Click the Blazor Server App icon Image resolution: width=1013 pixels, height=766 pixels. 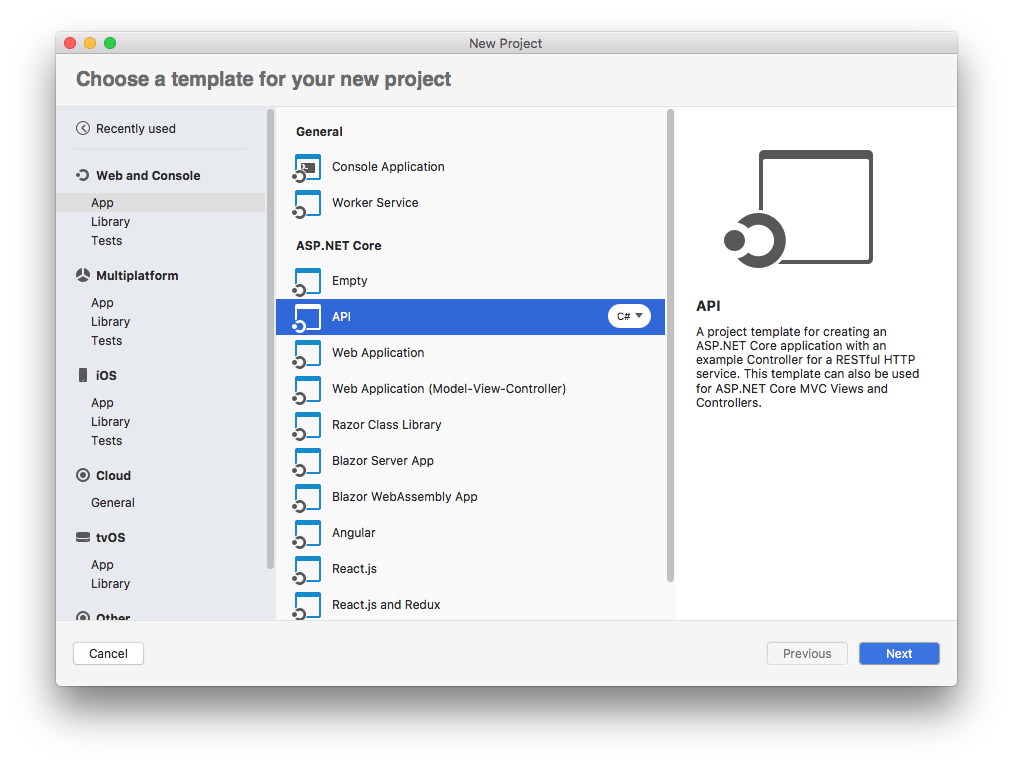click(306, 461)
